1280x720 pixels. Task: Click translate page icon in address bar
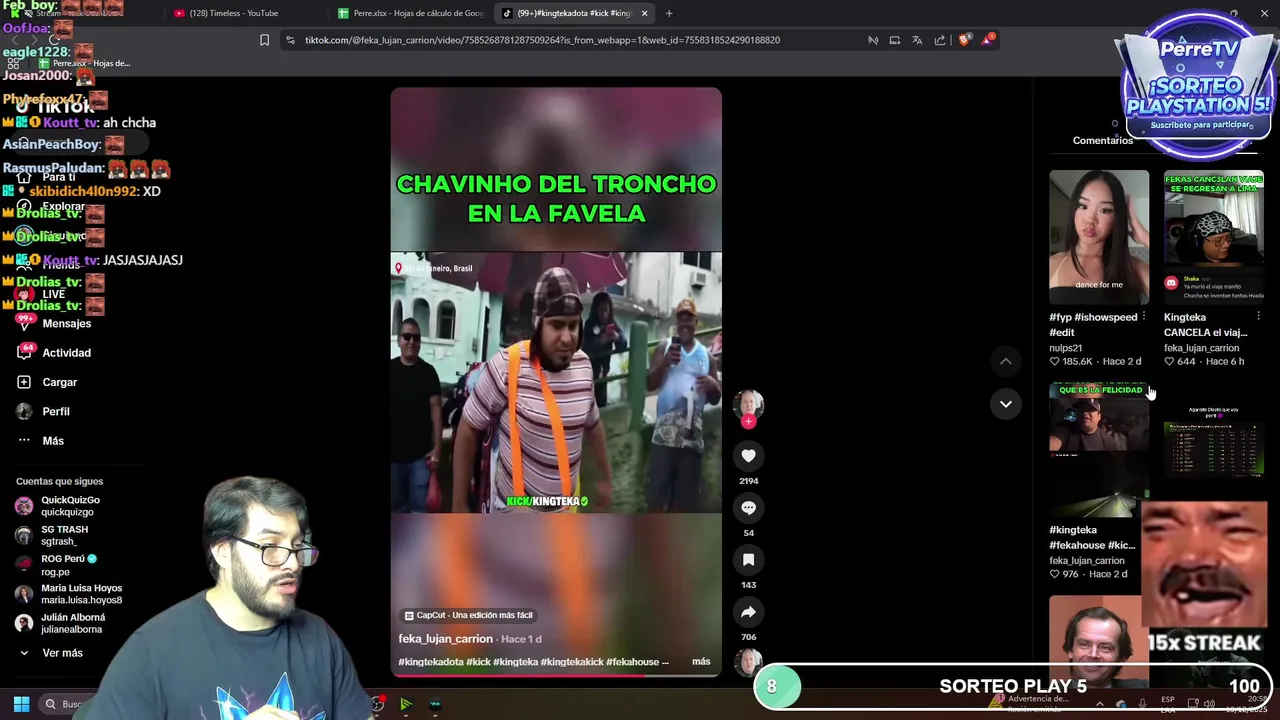click(x=917, y=40)
